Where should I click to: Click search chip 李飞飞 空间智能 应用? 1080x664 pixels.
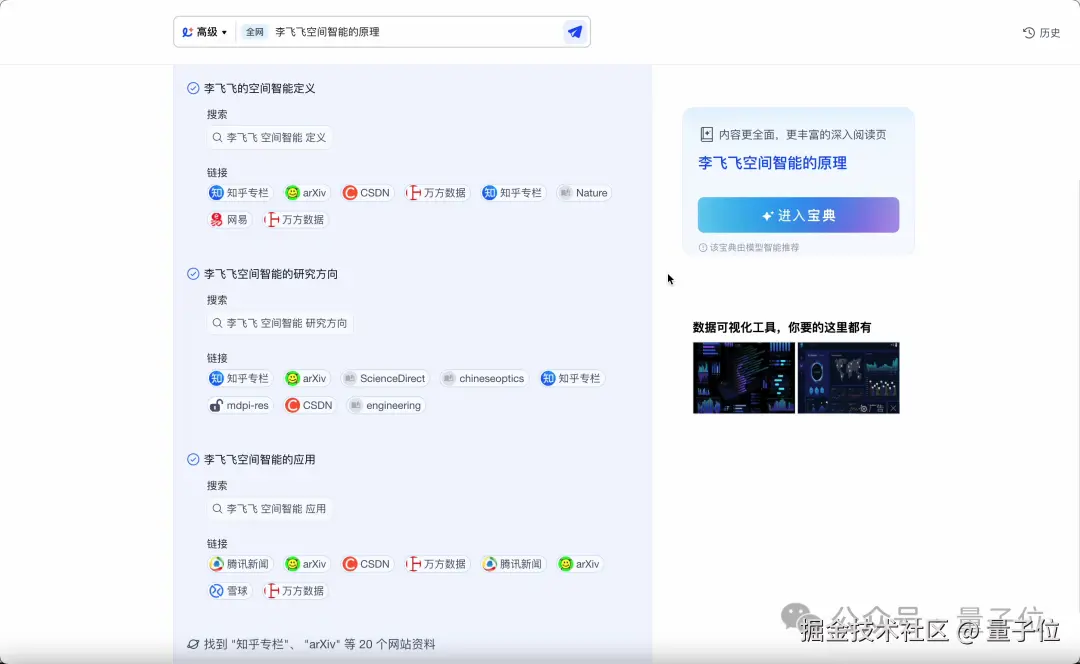pos(269,508)
